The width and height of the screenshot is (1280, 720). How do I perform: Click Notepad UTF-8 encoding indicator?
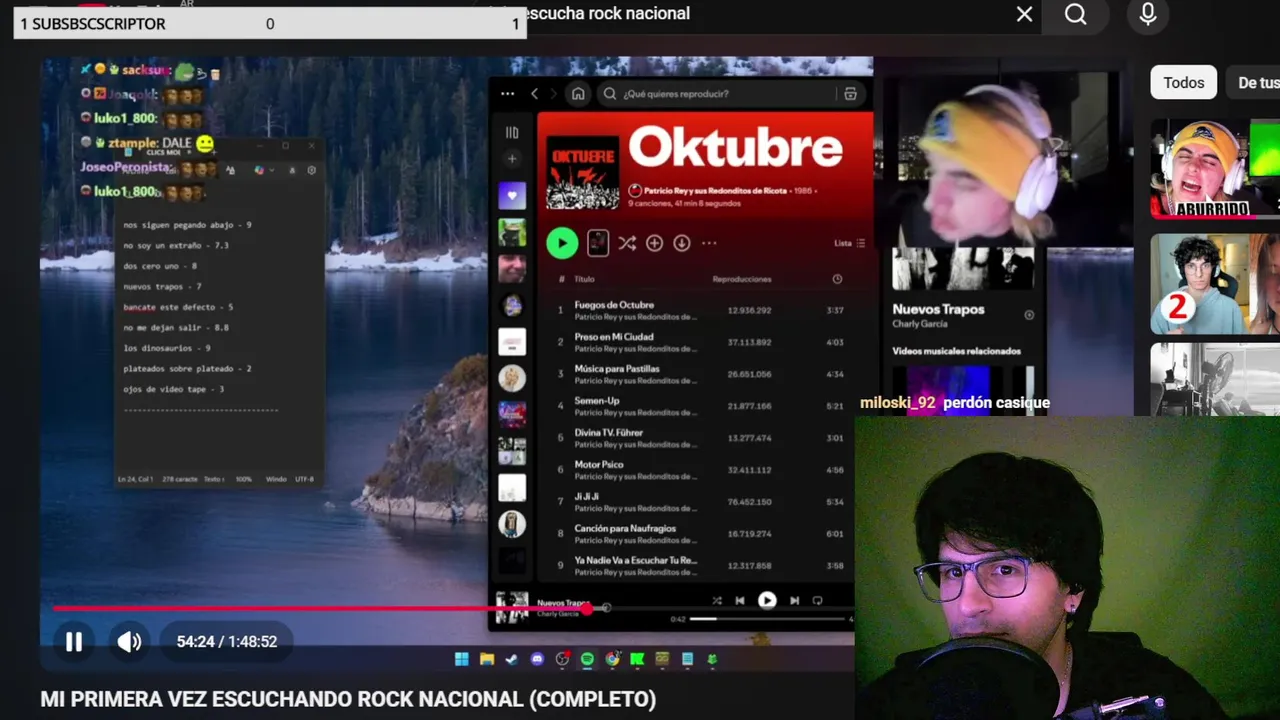pyautogui.click(x=304, y=479)
